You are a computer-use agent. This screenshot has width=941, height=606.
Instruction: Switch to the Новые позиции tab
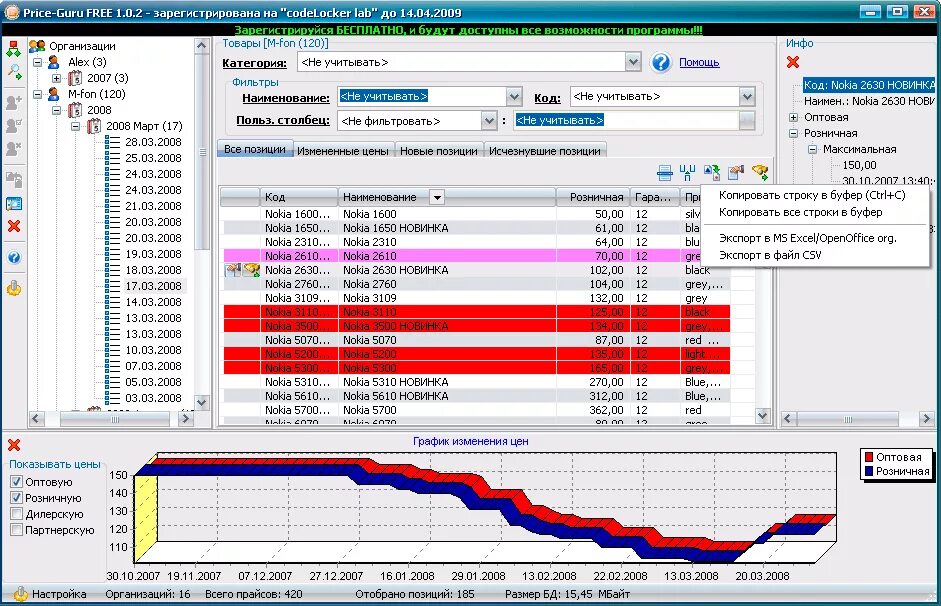click(x=439, y=151)
